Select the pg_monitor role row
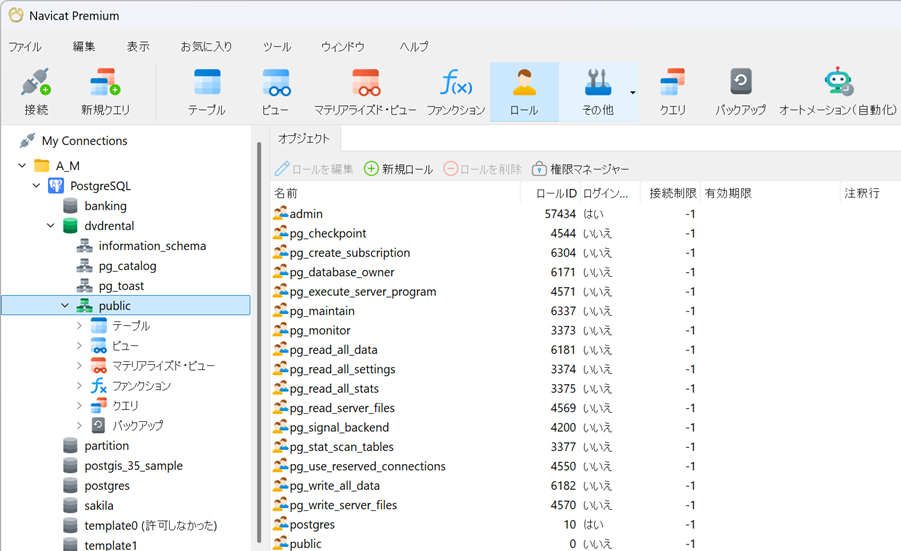The image size is (901, 551). (x=585, y=330)
